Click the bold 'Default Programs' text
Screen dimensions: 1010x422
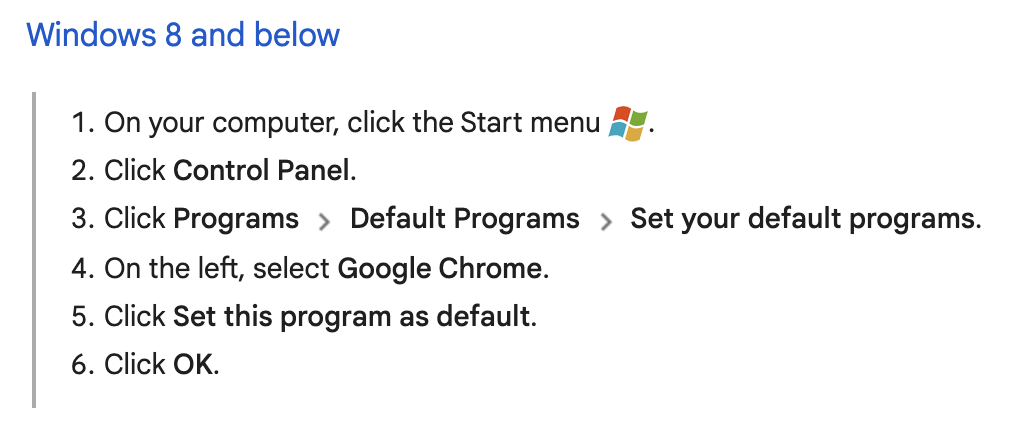[464, 219]
